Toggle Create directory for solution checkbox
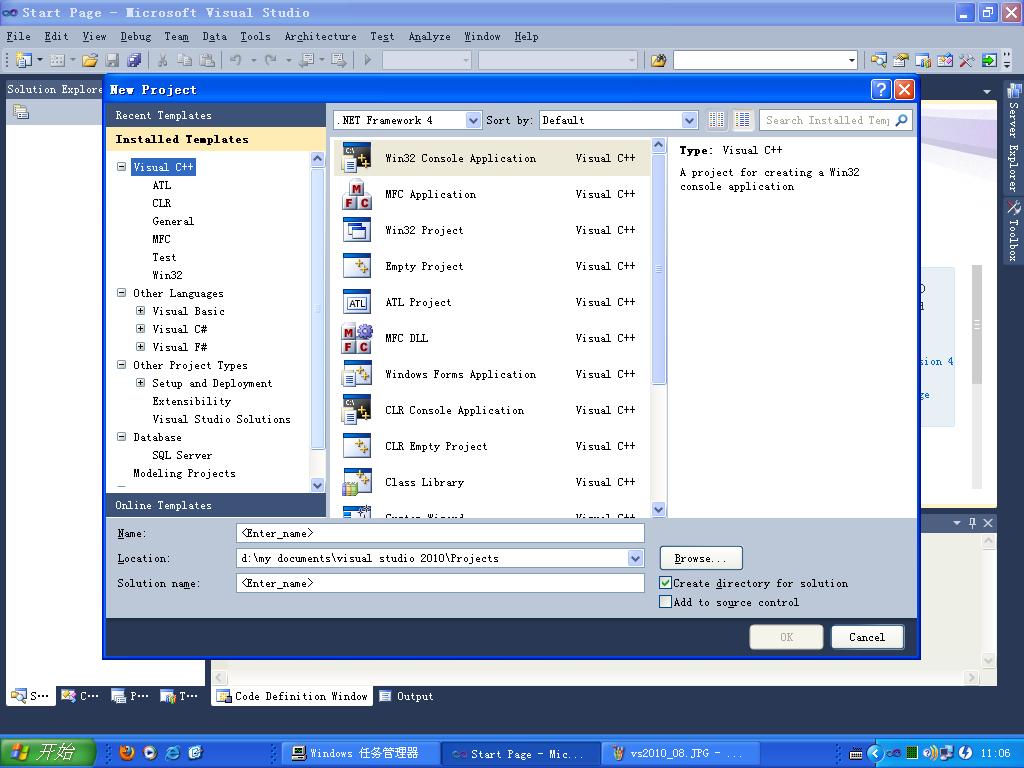The width and height of the screenshot is (1024, 768). point(665,583)
